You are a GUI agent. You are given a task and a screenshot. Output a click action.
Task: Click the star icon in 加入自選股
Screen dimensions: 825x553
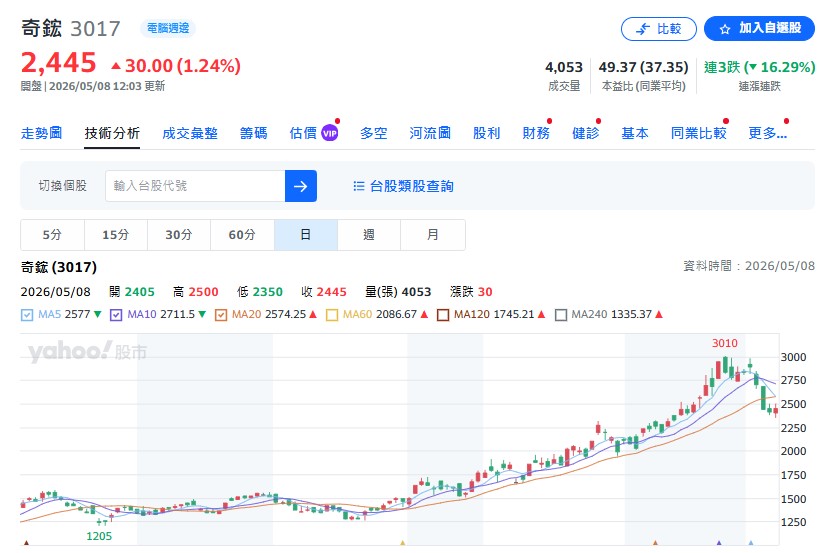725,29
